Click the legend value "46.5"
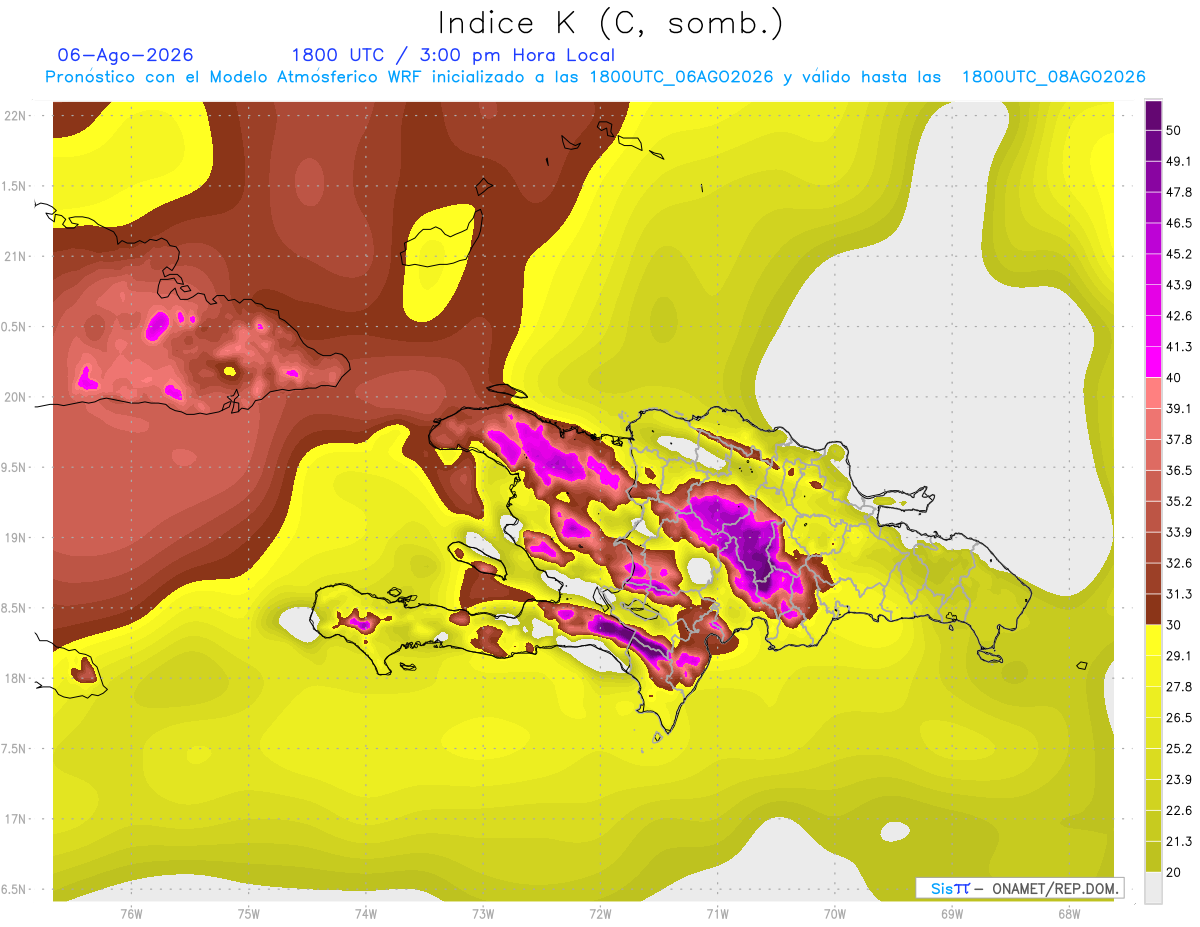 [1178, 223]
